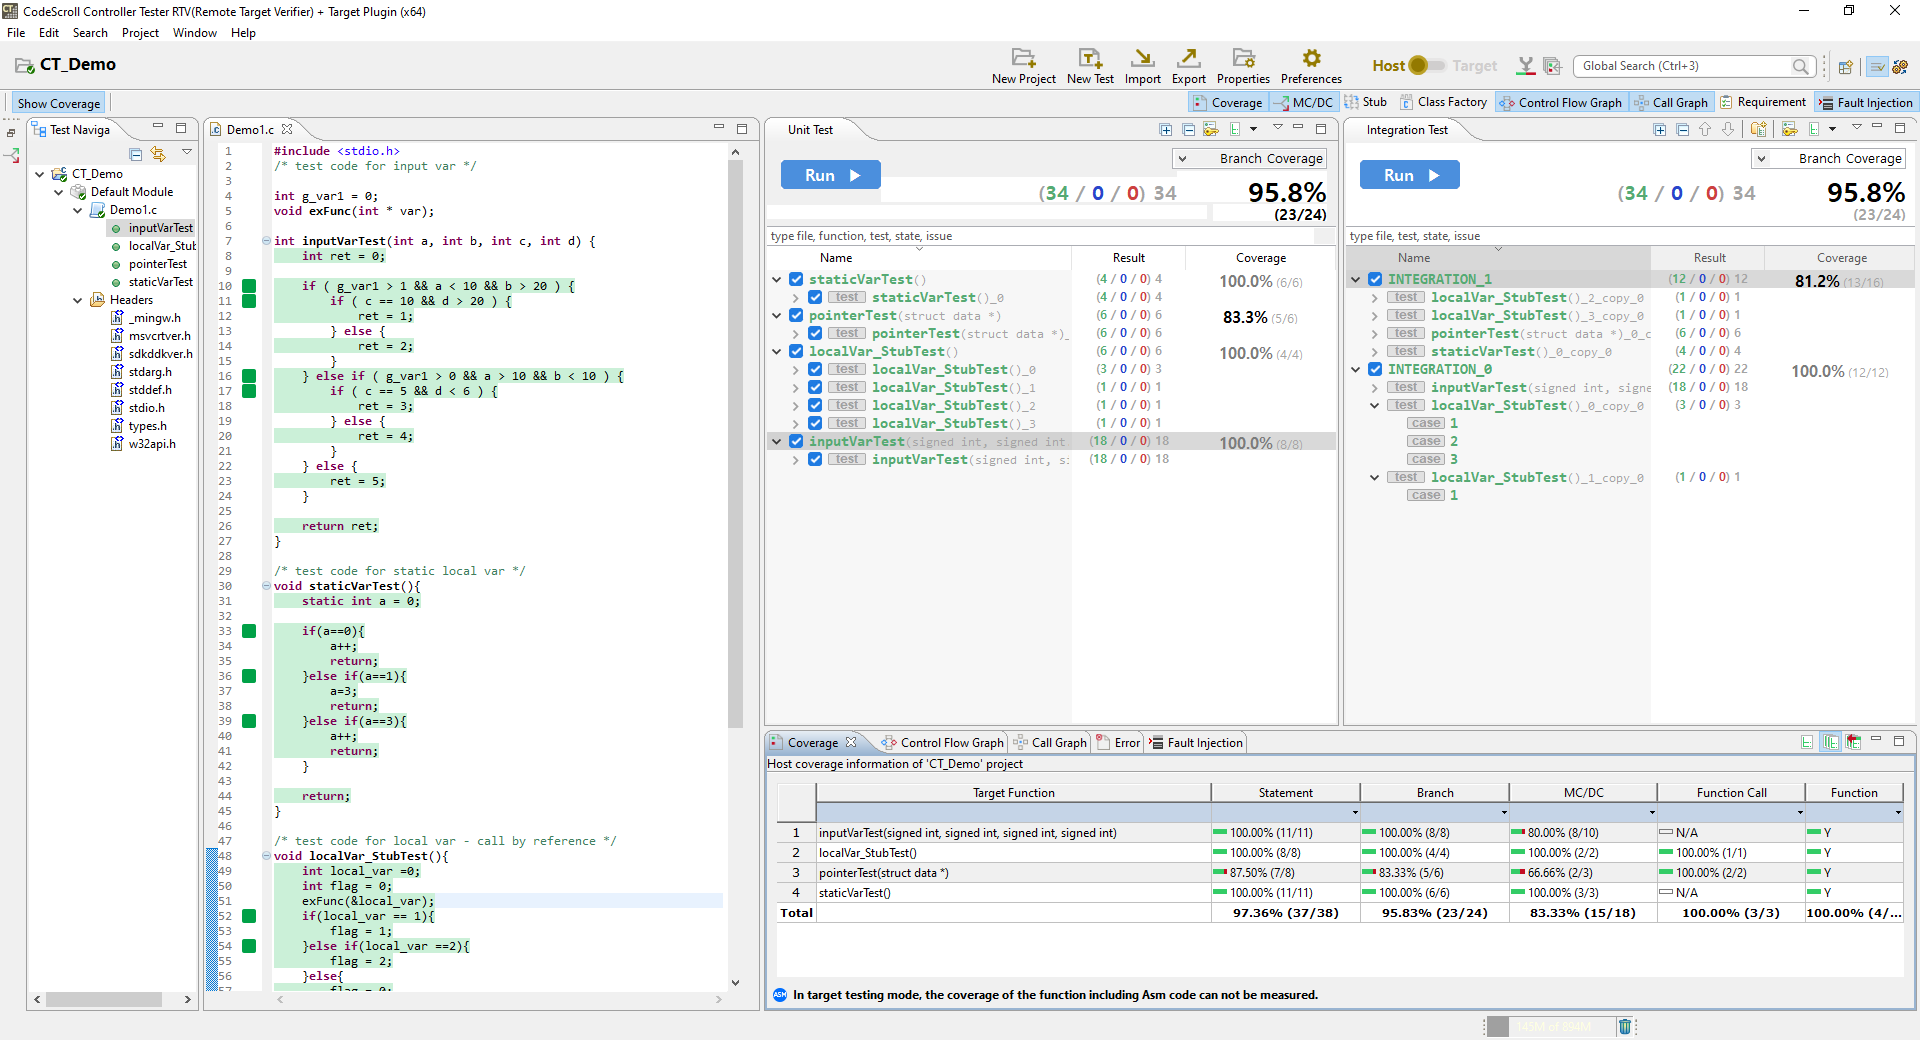Uncheck the INTEGRATION_1 checkbox
The width and height of the screenshot is (1920, 1040).
(1375, 279)
